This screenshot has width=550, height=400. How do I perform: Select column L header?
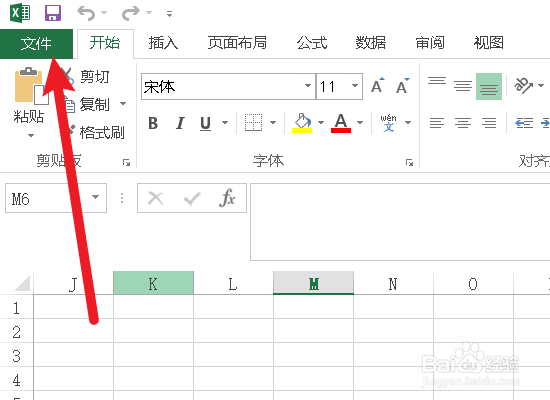(233, 283)
